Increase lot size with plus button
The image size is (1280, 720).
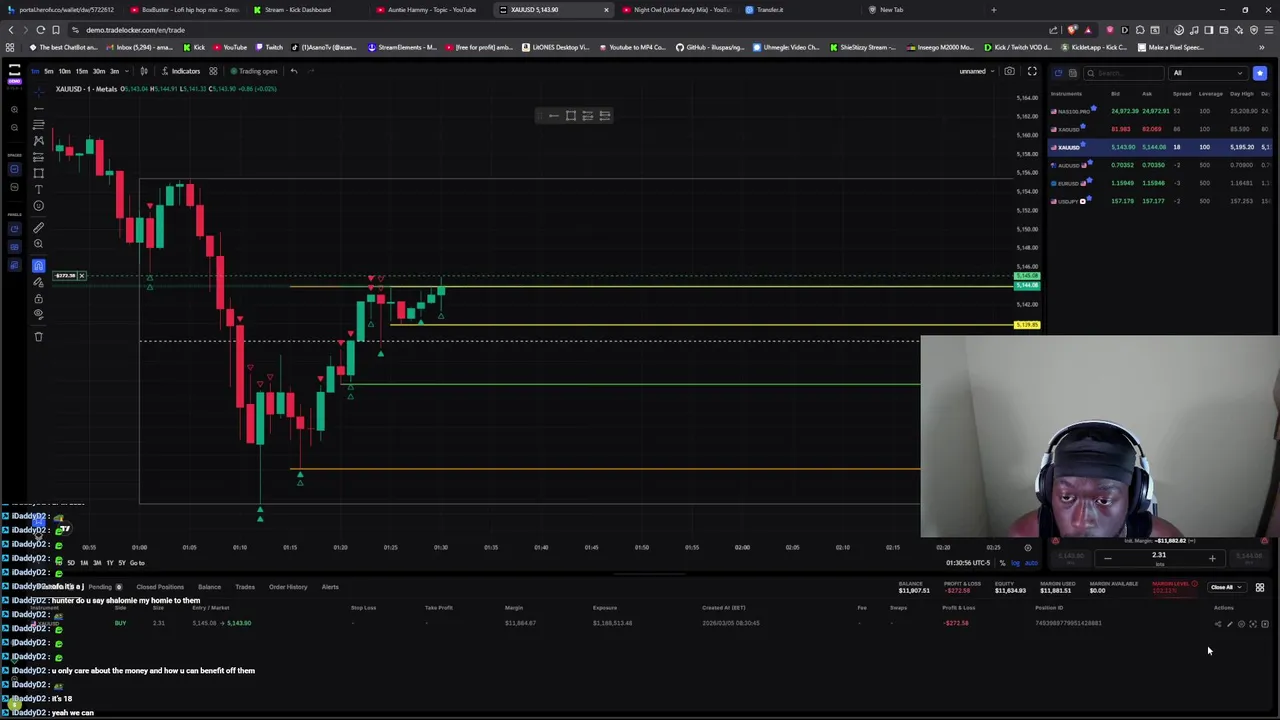point(1212,558)
